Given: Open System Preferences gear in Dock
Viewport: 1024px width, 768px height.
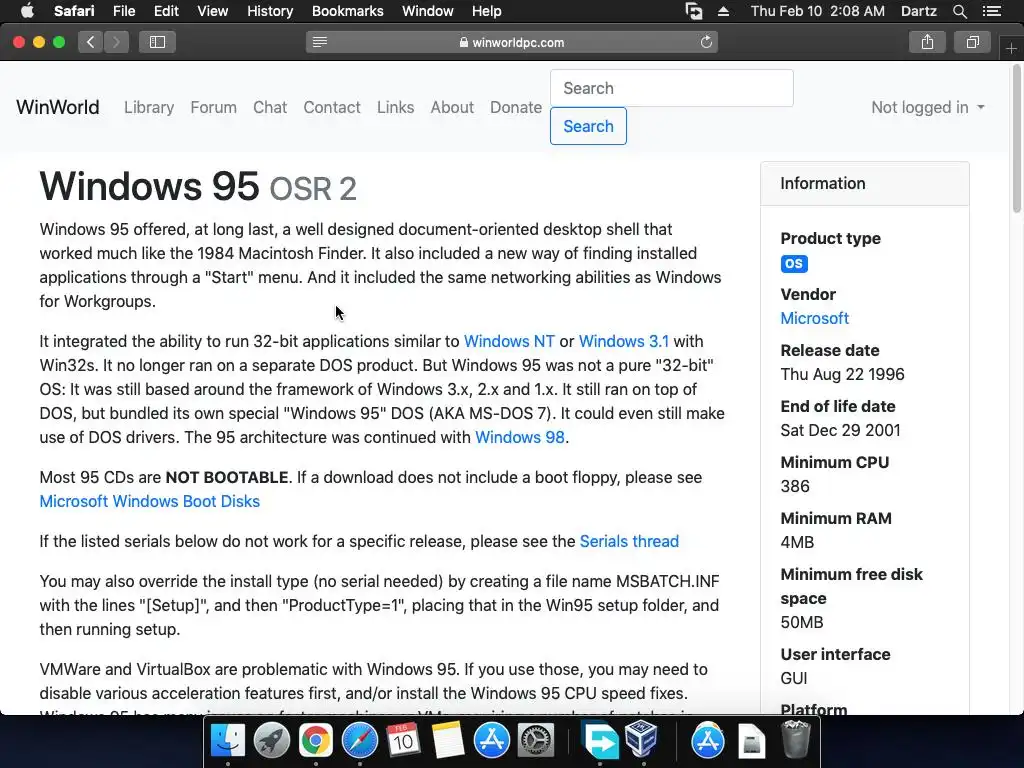Looking at the screenshot, I should (536, 741).
